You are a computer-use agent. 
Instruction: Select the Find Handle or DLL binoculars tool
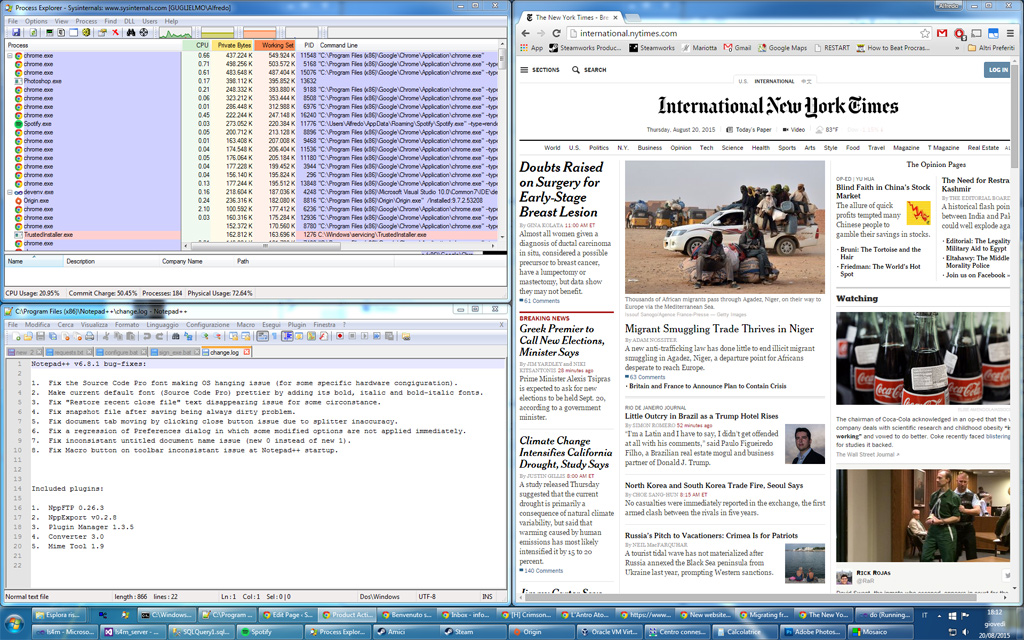coord(130,32)
